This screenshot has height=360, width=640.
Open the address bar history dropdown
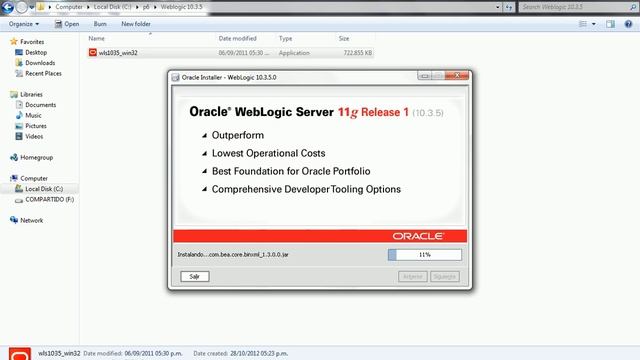pyautogui.click(x=498, y=7)
